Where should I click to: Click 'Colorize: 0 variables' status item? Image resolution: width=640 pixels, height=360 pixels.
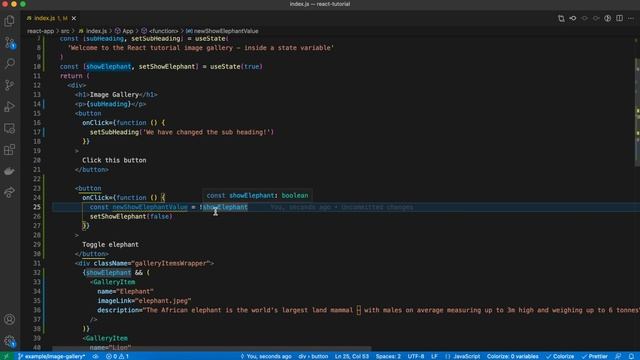(x=512, y=356)
